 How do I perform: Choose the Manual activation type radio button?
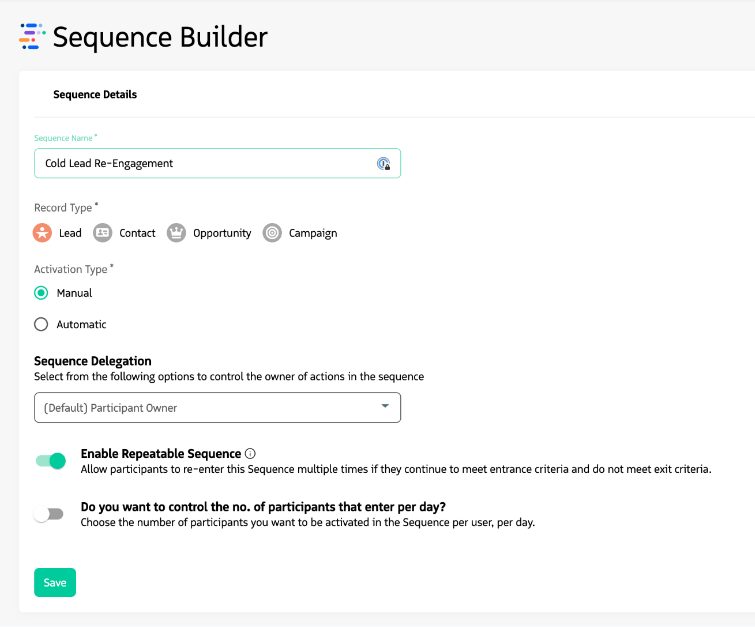coord(41,293)
